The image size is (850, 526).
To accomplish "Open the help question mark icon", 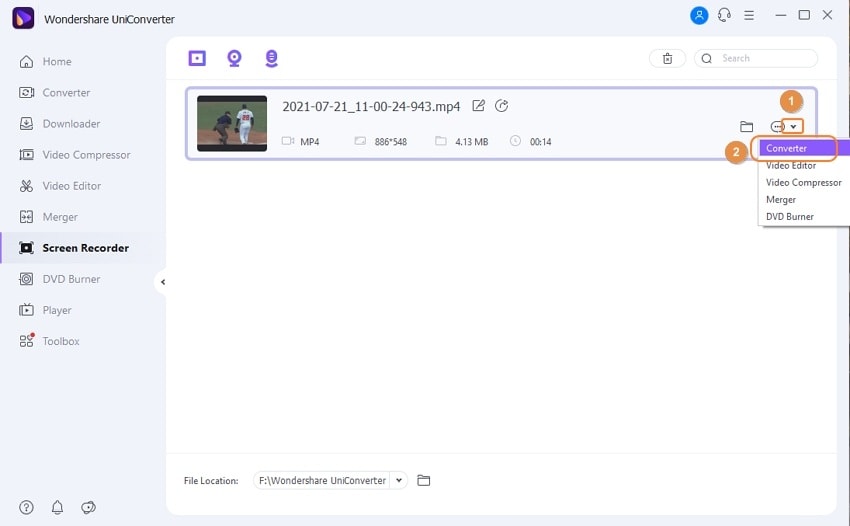I will click(27, 508).
